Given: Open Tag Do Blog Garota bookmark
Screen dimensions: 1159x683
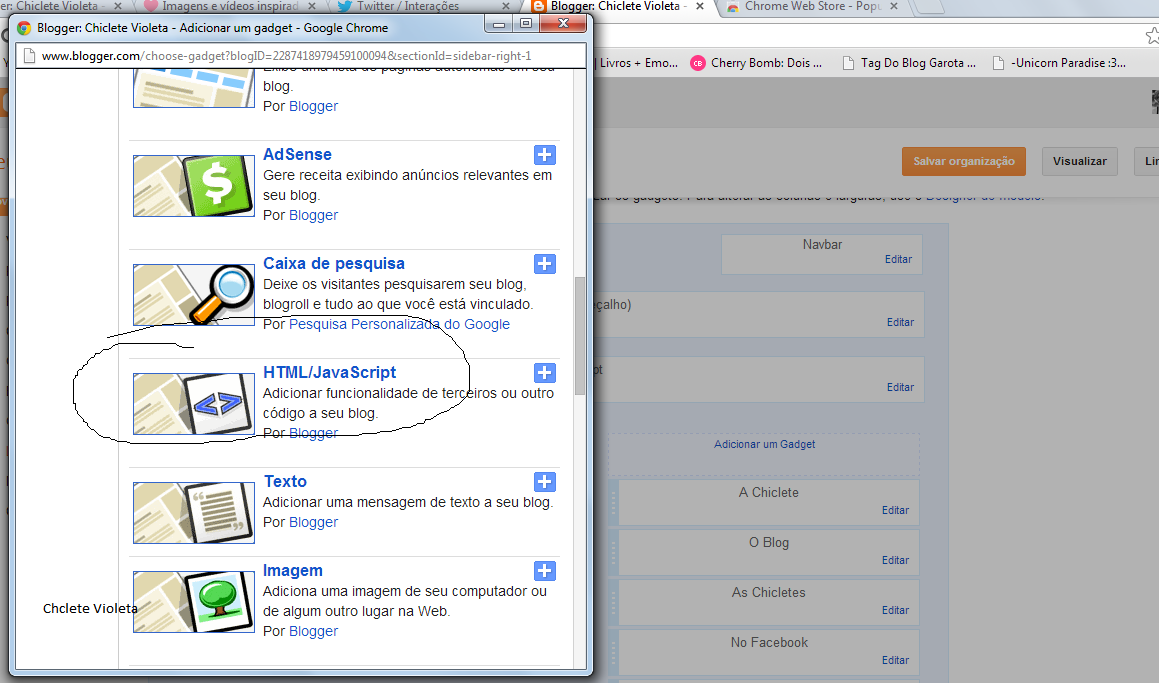Looking at the screenshot, I should pyautogui.click(x=909, y=64).
